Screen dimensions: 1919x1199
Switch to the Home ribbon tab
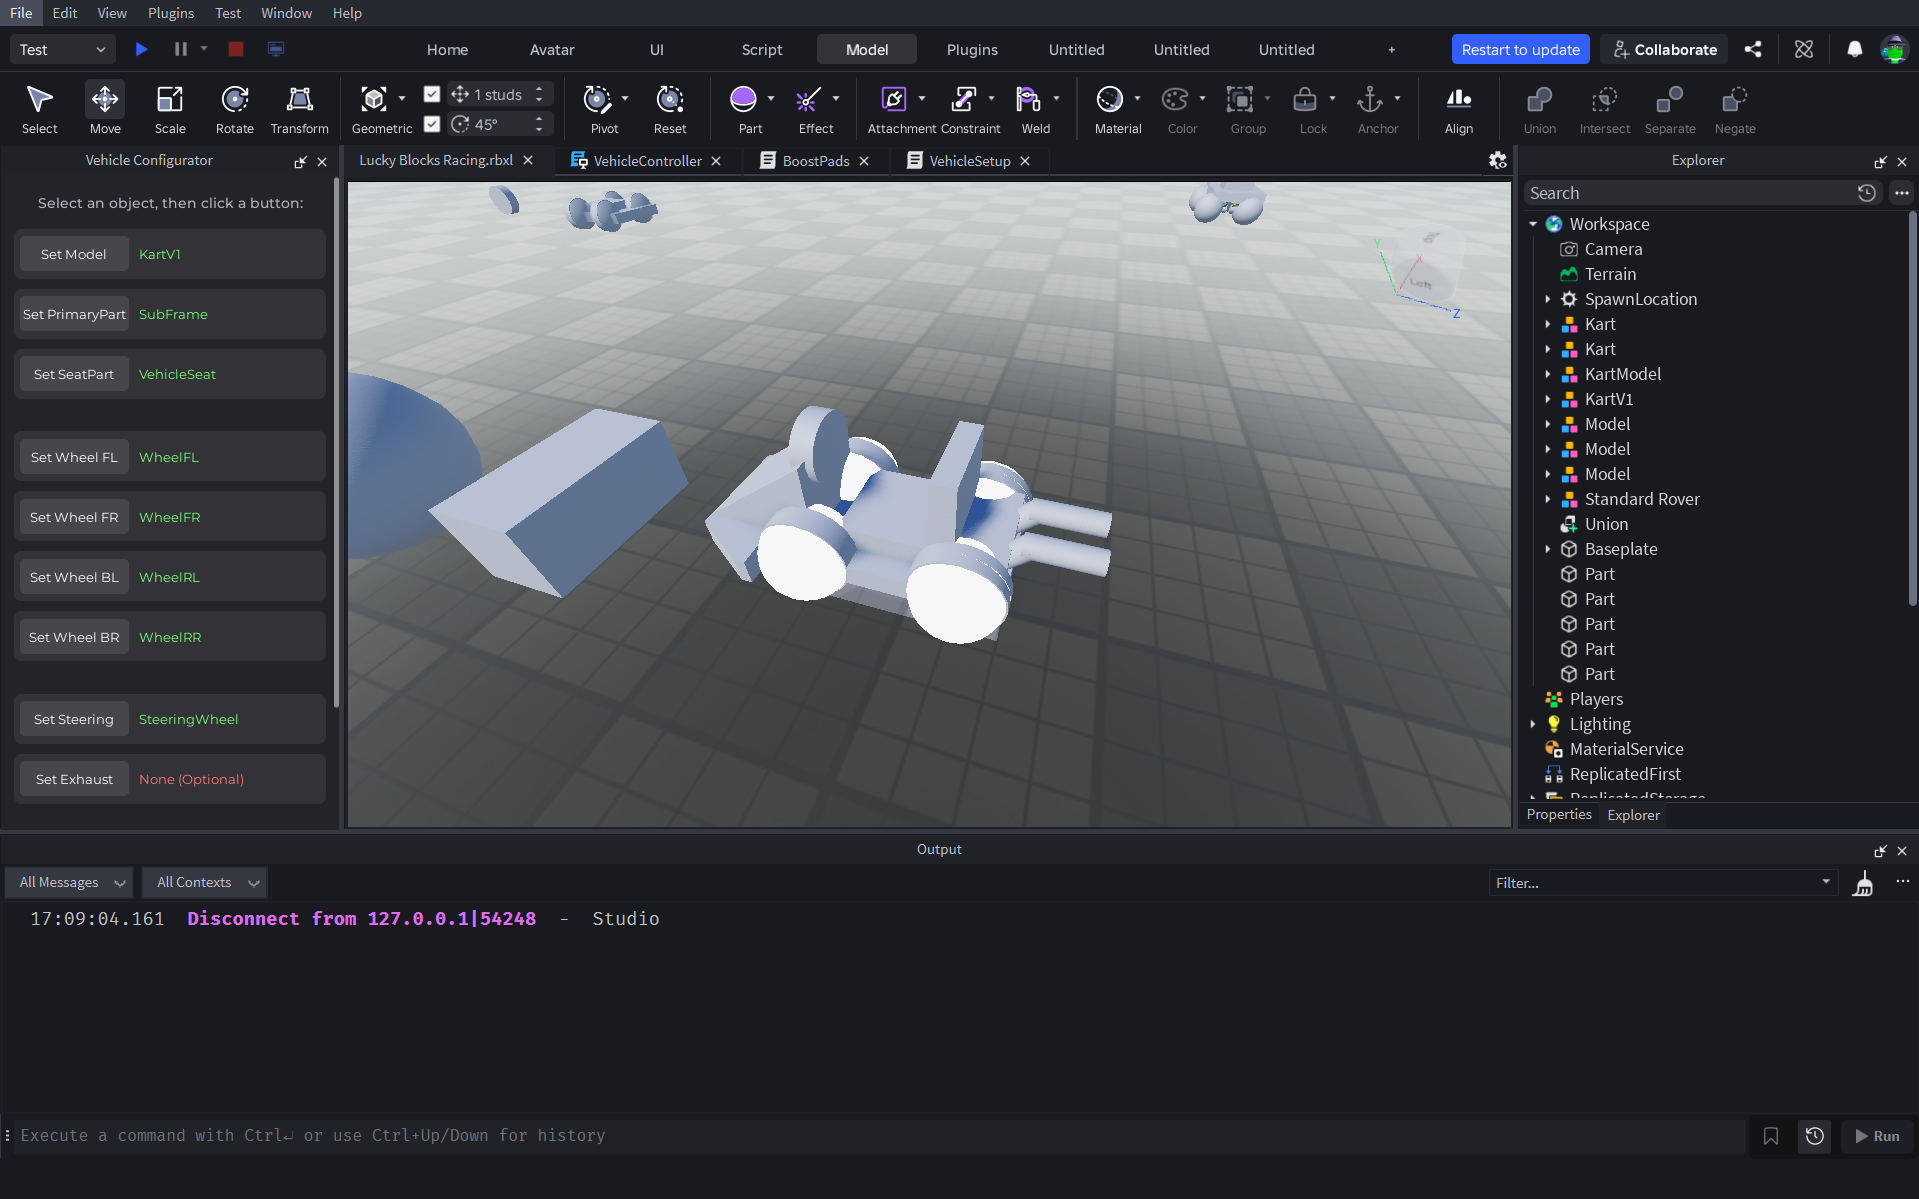pyautogui.click(x=447, y=49)
